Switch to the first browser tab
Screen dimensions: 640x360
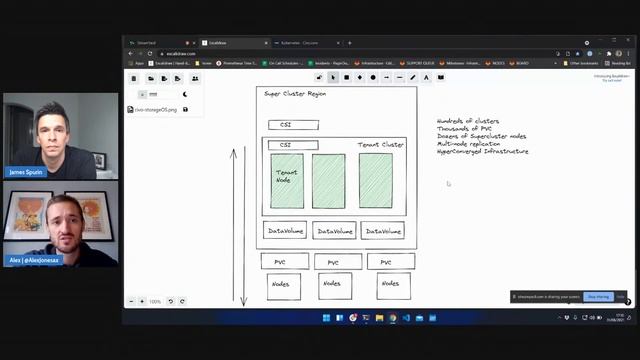tap(161, 43)
